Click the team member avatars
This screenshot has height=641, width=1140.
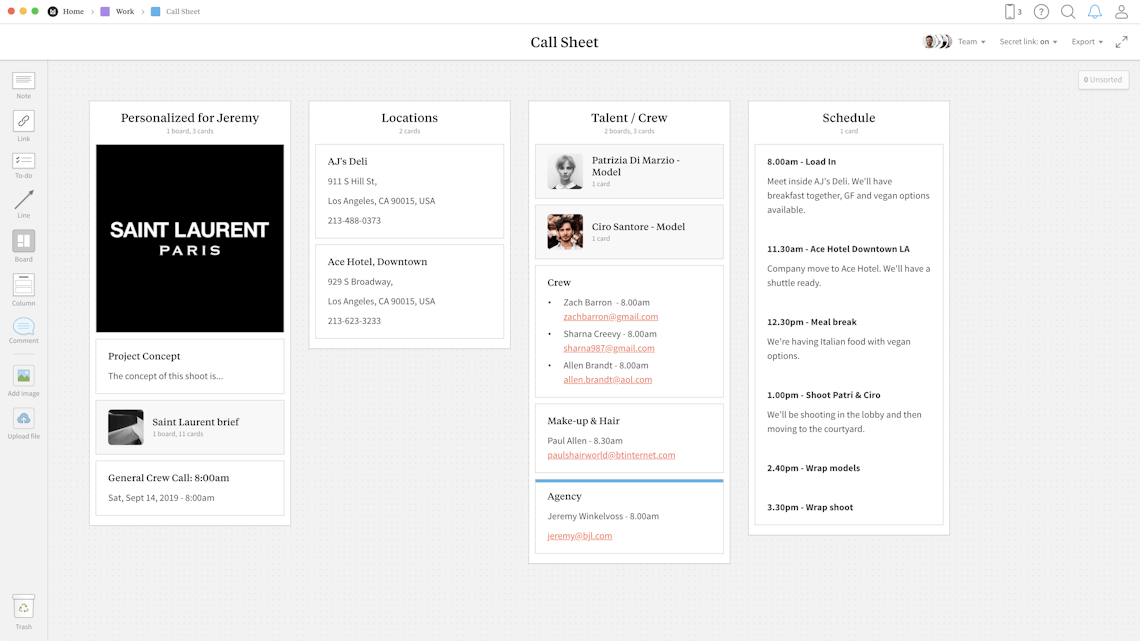coord(937,41)
